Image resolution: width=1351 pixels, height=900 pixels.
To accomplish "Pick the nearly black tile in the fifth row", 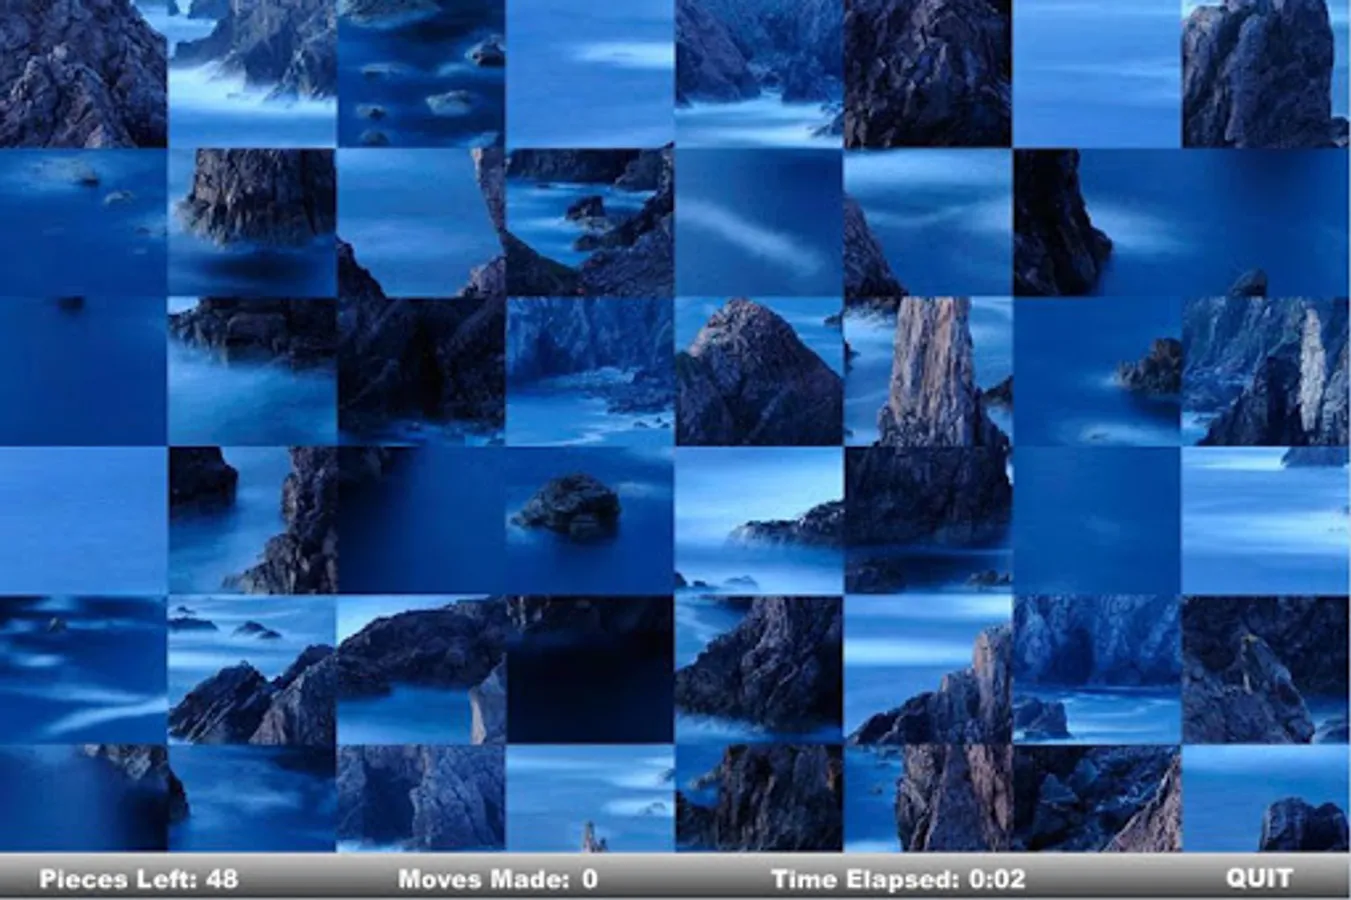I will pos(589,670).
